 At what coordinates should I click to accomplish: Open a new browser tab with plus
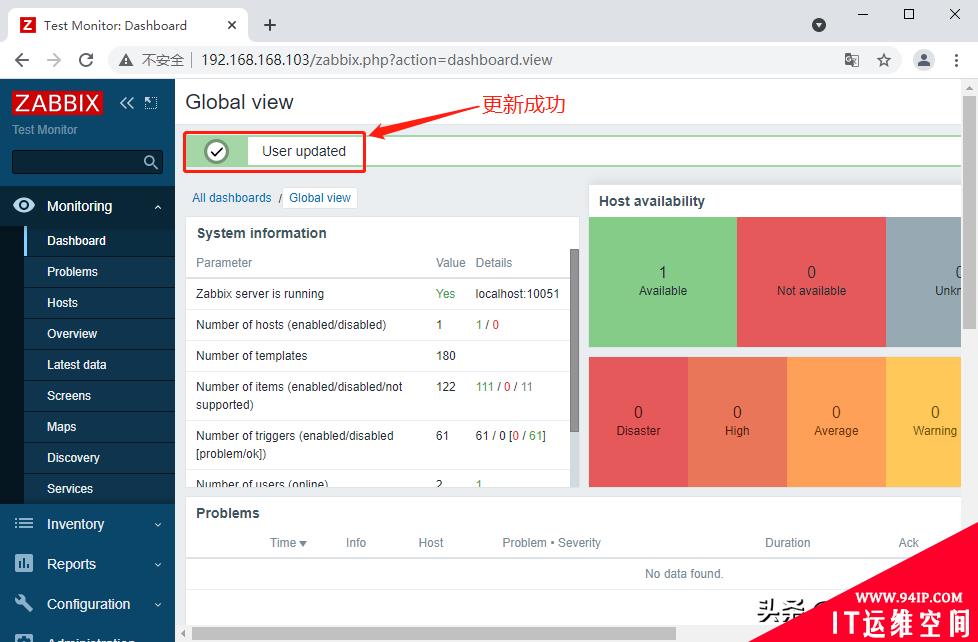269,25
